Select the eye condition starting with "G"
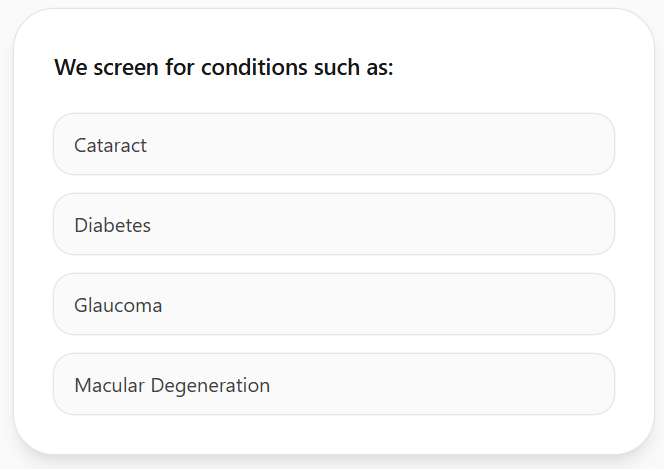The image size is (664, 469). [333, 304]
